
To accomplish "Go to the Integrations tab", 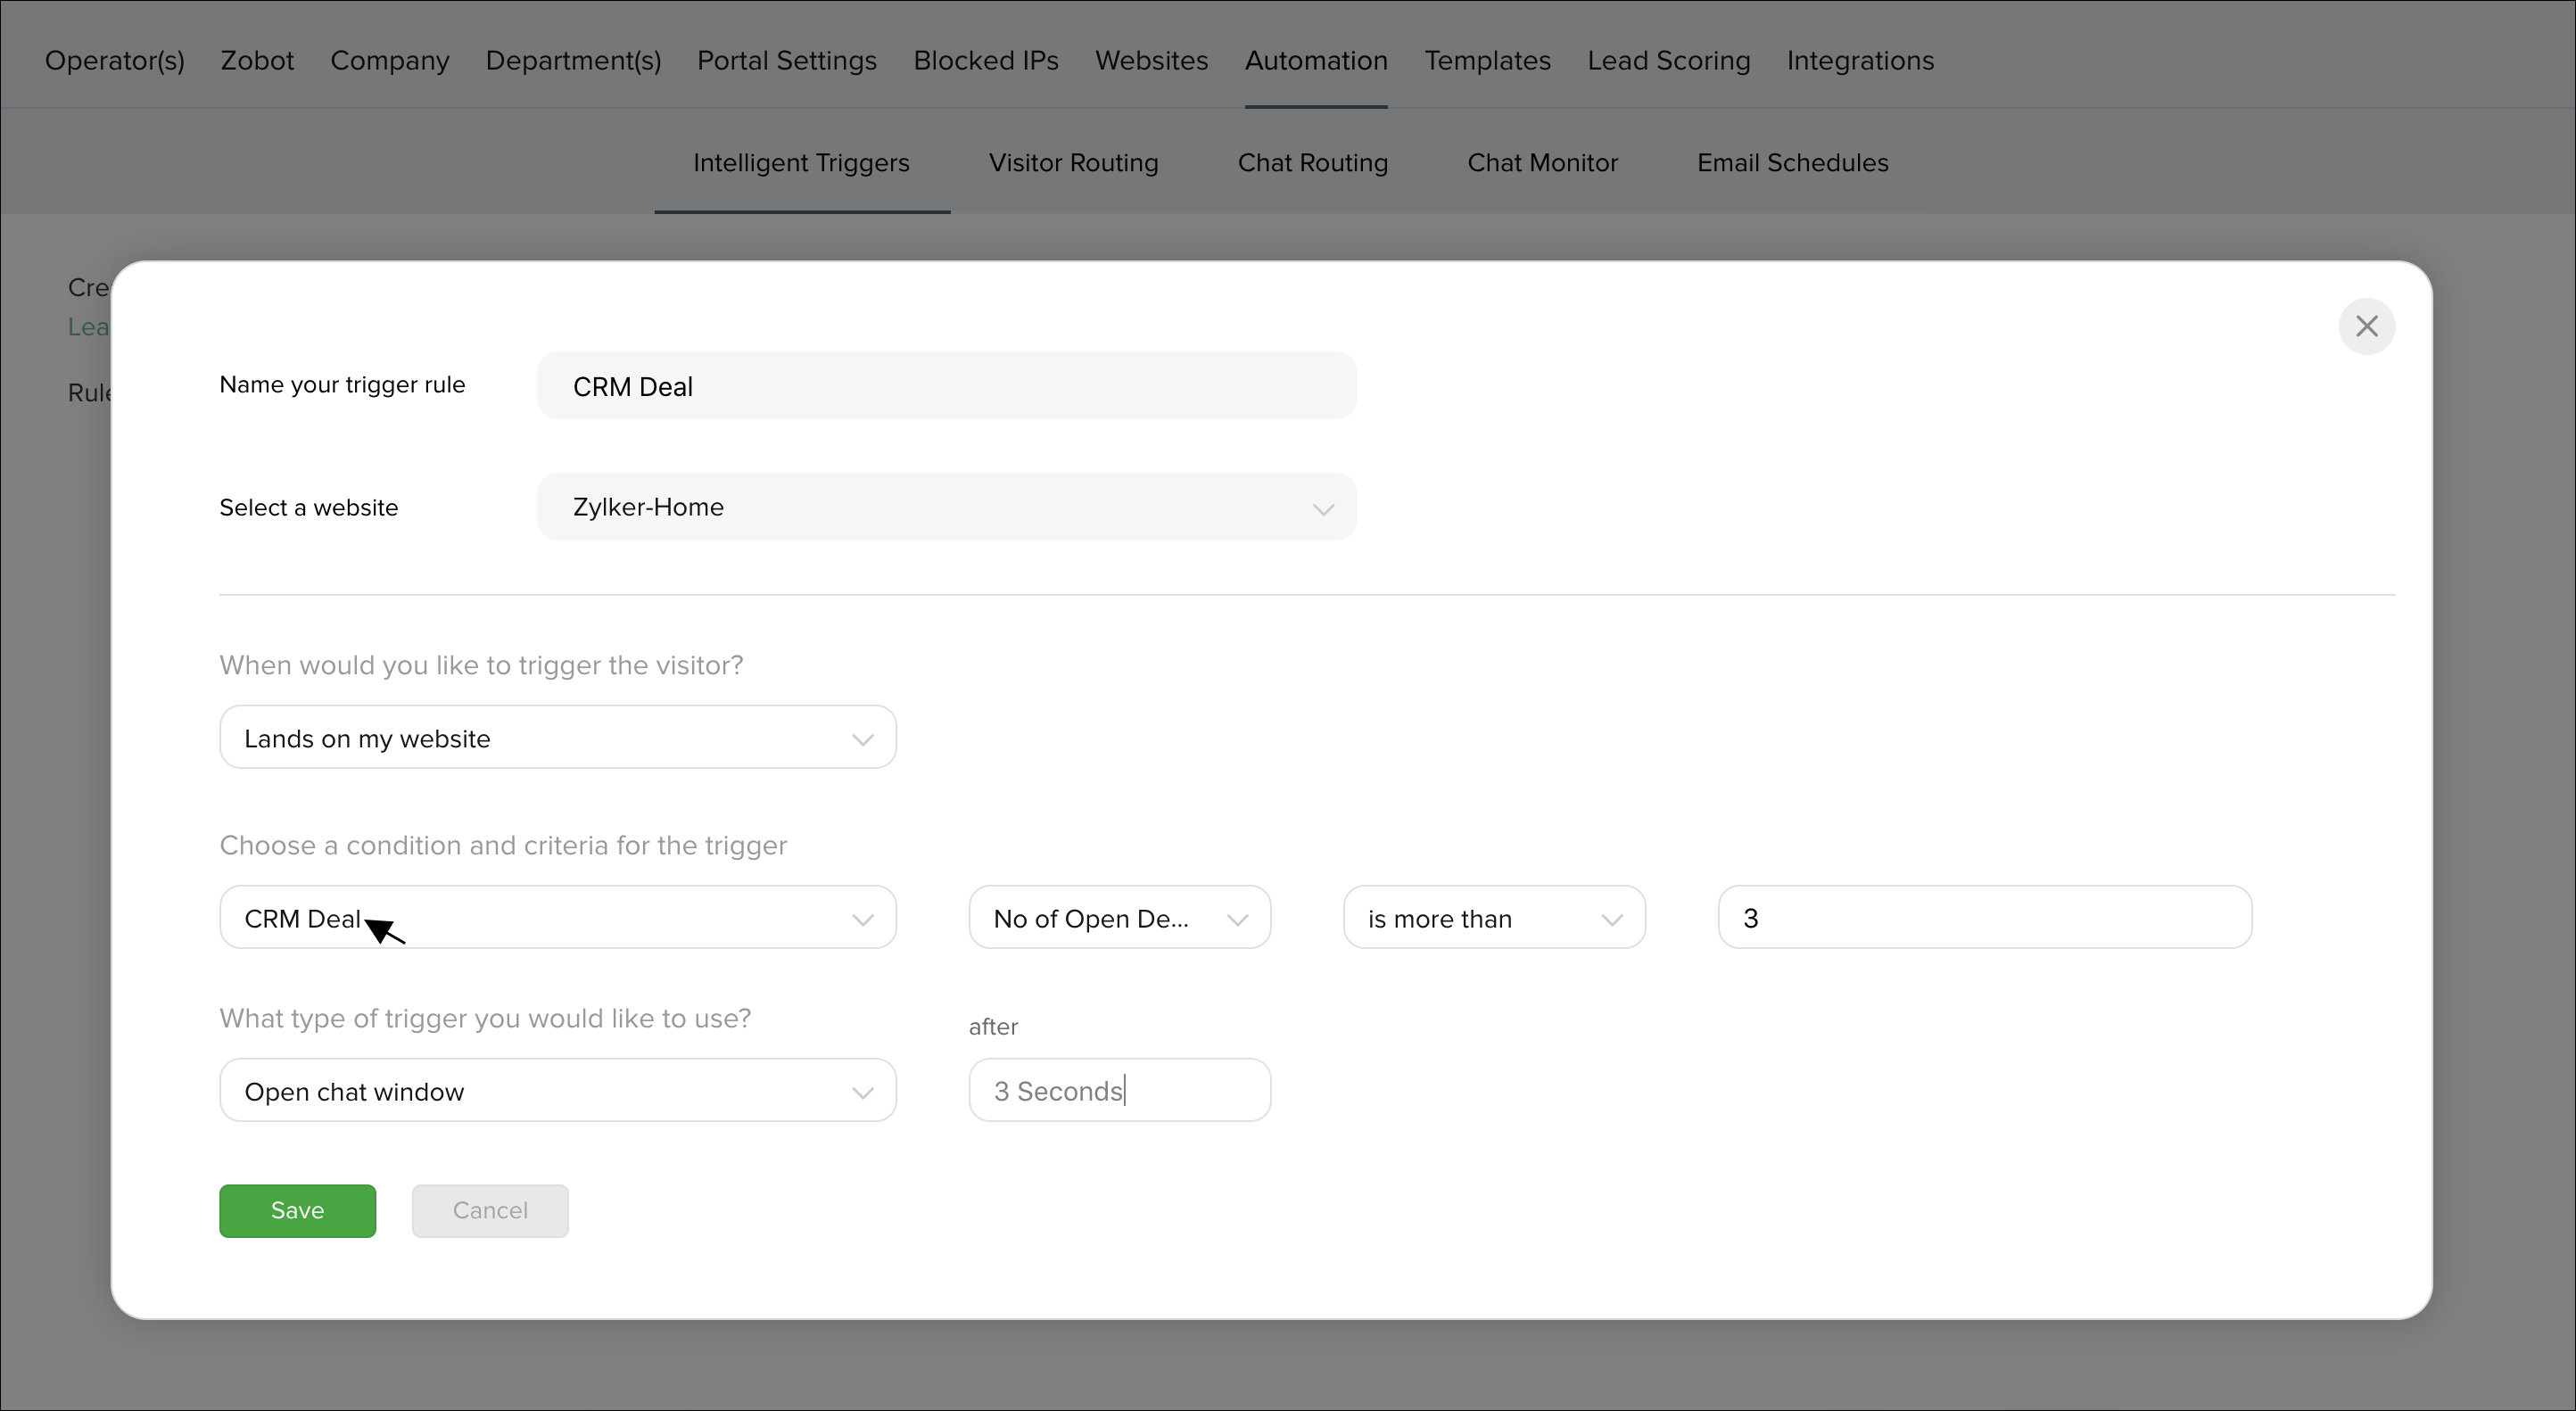I will pyautogui.click(x=1860, y=61).
